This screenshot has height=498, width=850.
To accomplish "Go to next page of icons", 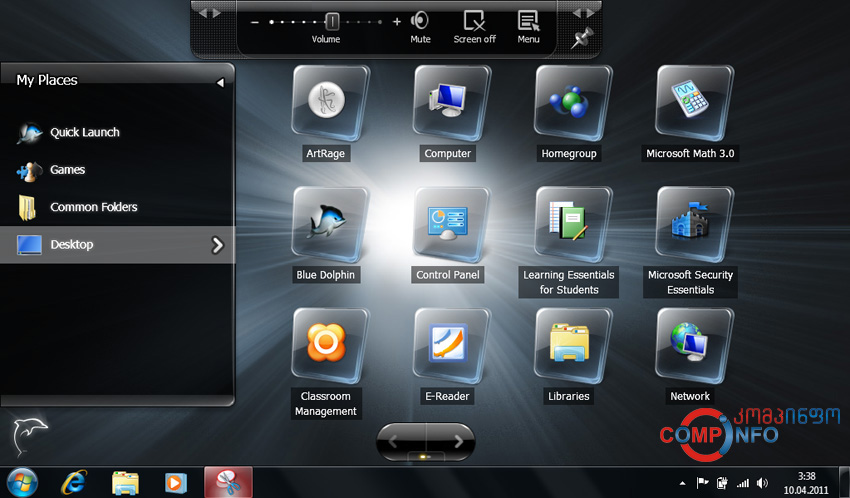I will 458,442.
